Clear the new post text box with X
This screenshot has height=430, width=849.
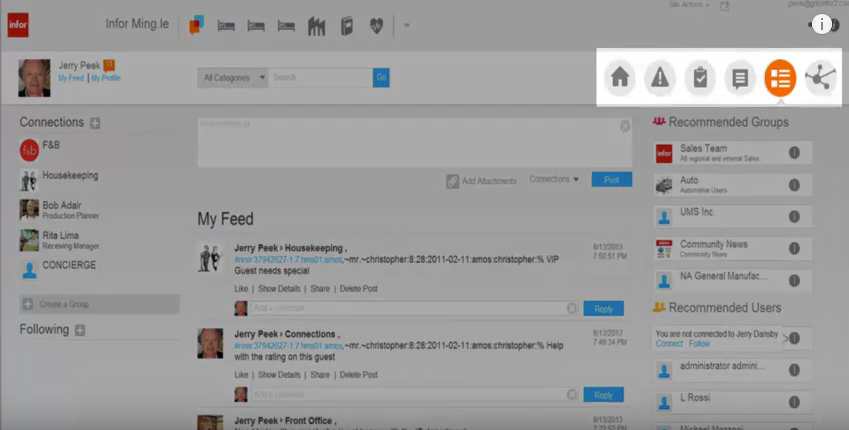tap(625, 126)
